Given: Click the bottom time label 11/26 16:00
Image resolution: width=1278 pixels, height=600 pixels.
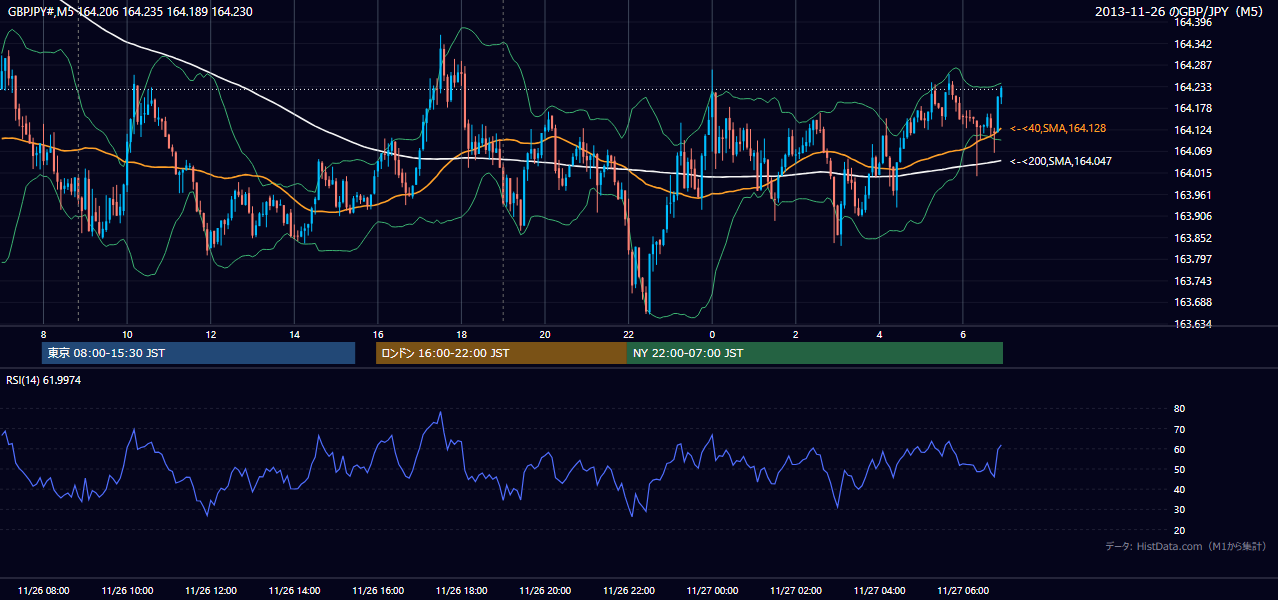Looking at the screenshot, I should click(378, 591).
